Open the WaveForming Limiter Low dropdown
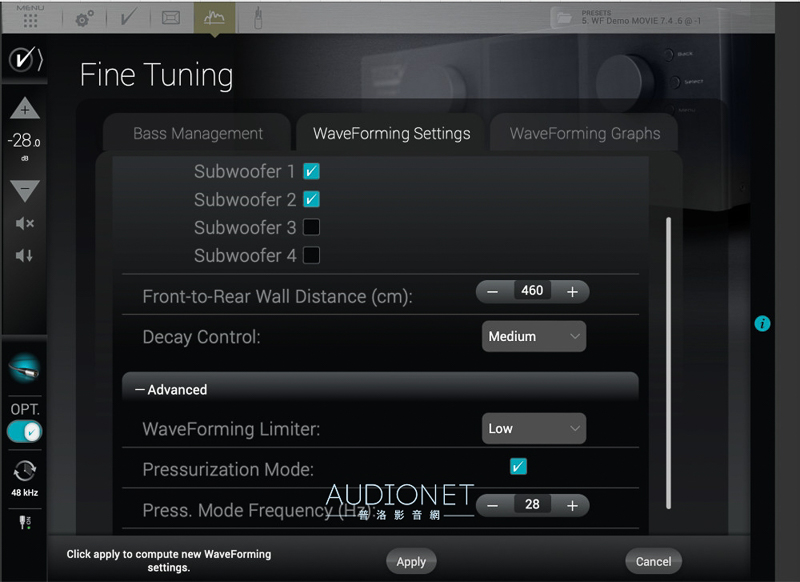Screen dimensions: 800x582 point(534,428)
